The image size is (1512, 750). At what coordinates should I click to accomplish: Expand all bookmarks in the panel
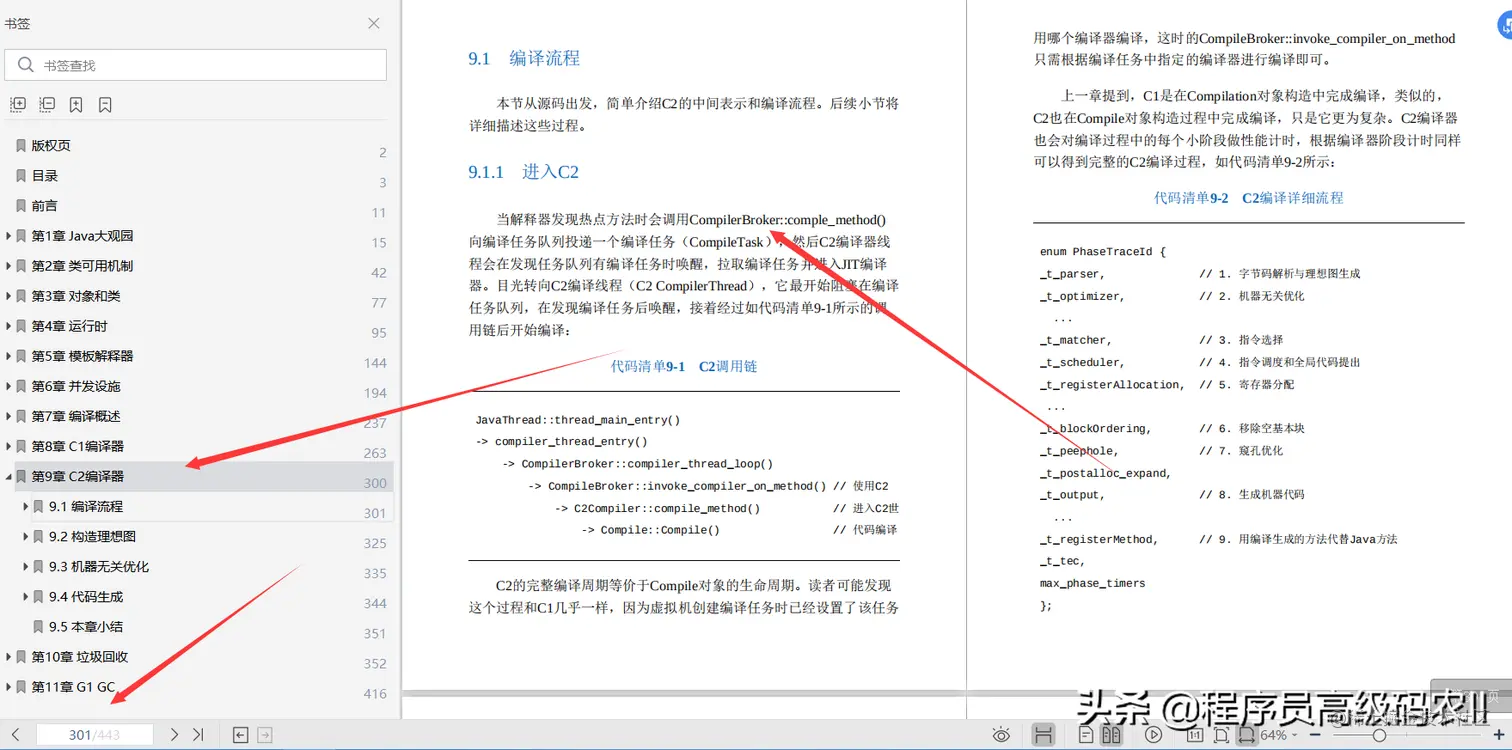coord(16,104)
